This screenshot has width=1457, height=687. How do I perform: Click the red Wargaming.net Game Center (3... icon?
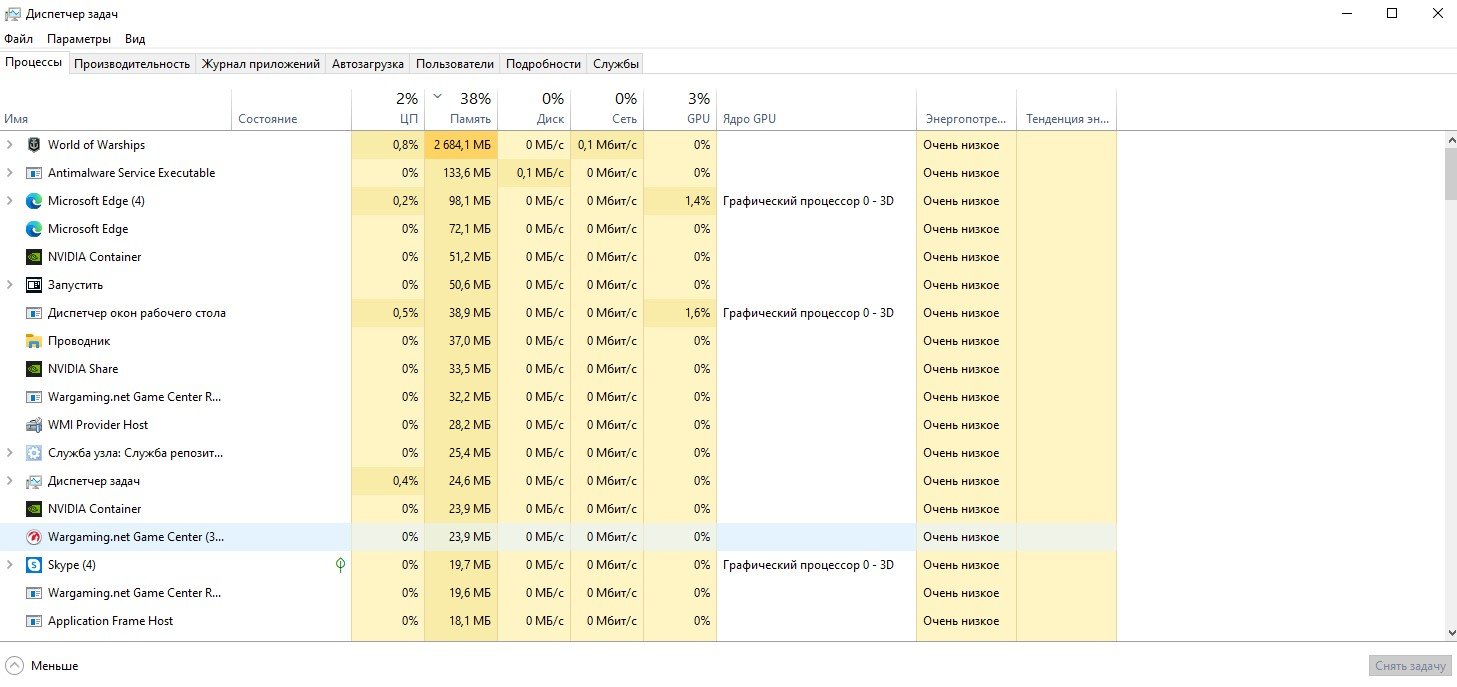pyautogui.click(x=33, y=537)
